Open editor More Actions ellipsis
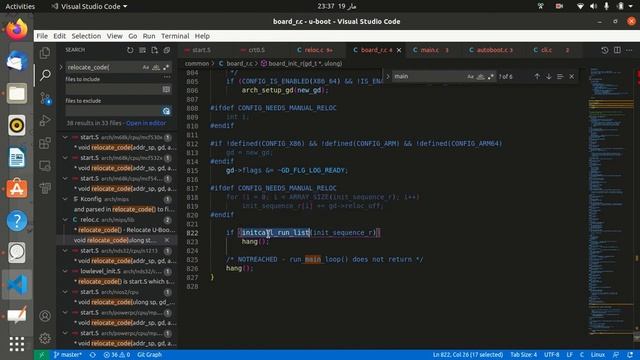Viewport: 640px width, 360px height. coord(629,50)
